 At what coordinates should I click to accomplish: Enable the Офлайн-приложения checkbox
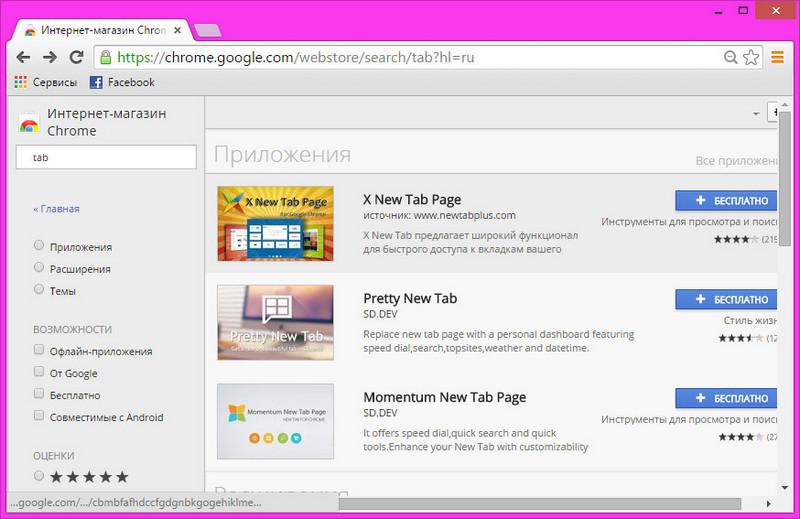point(39,350)
